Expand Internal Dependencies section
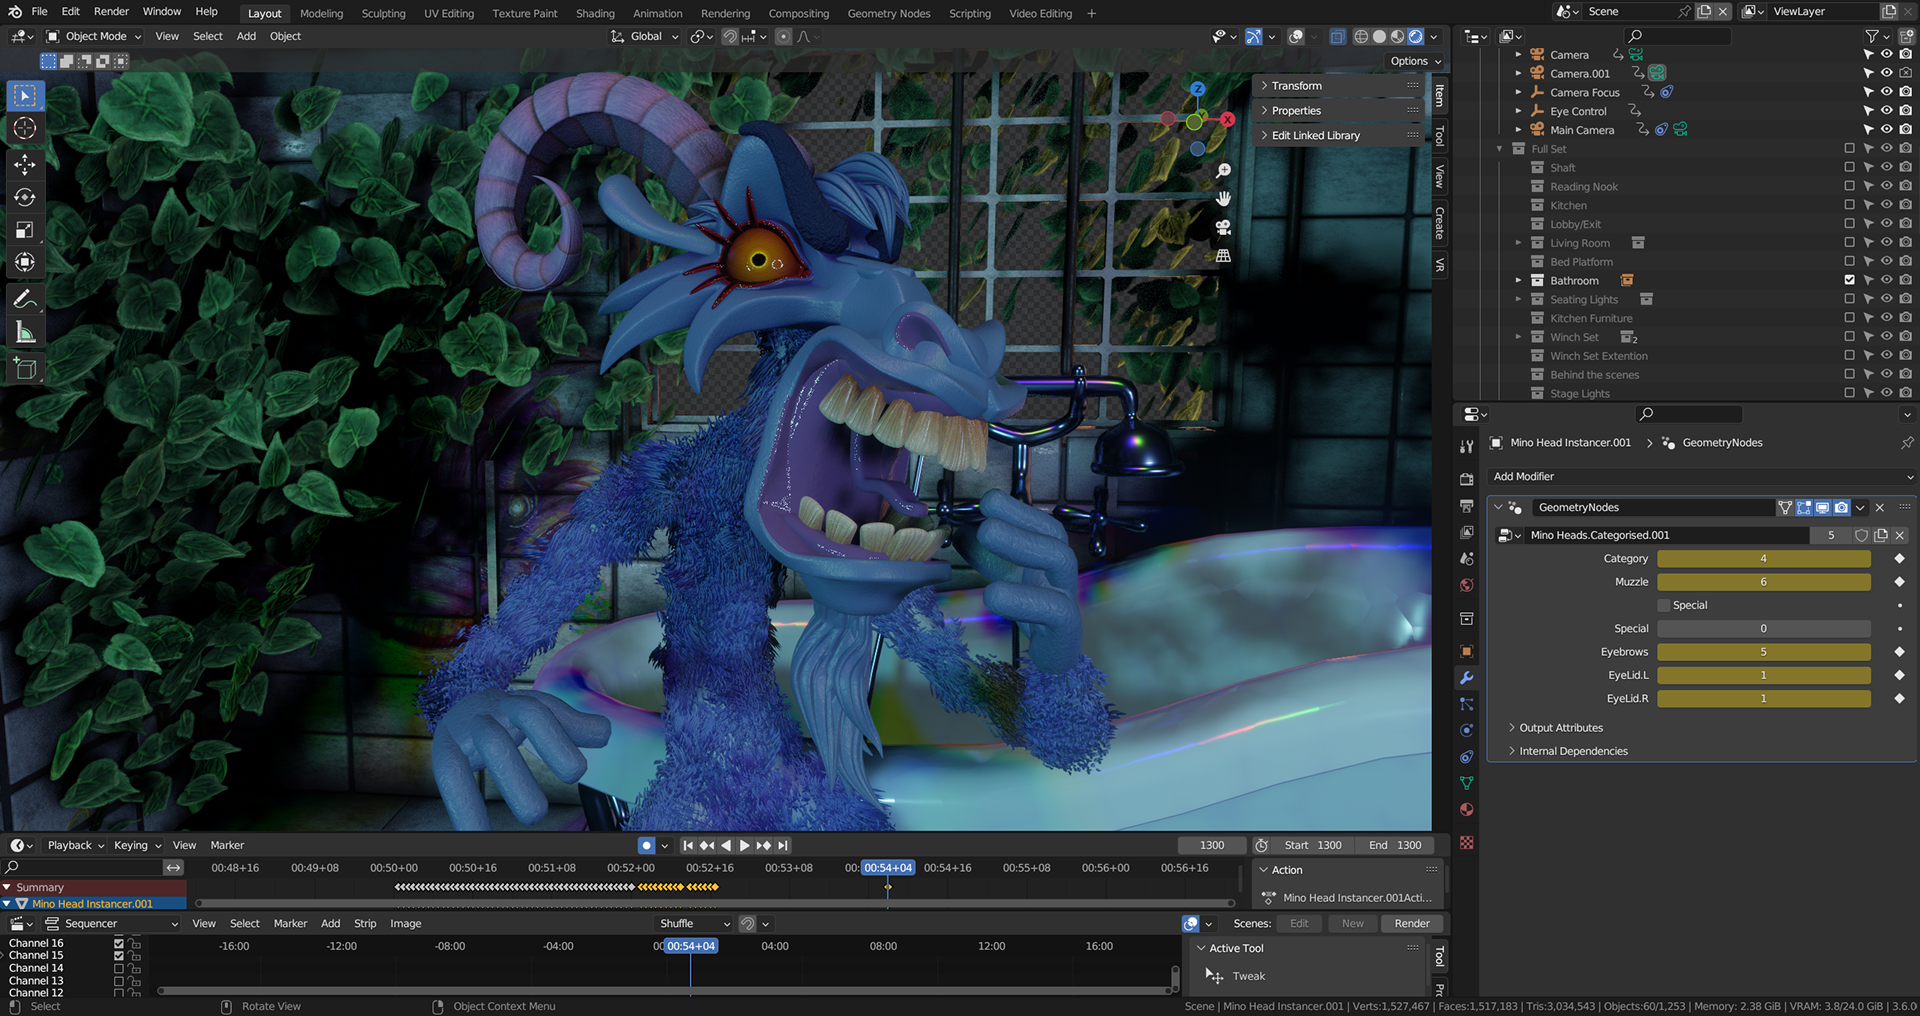The image size is (1920, 1016). pos(1572,751)
